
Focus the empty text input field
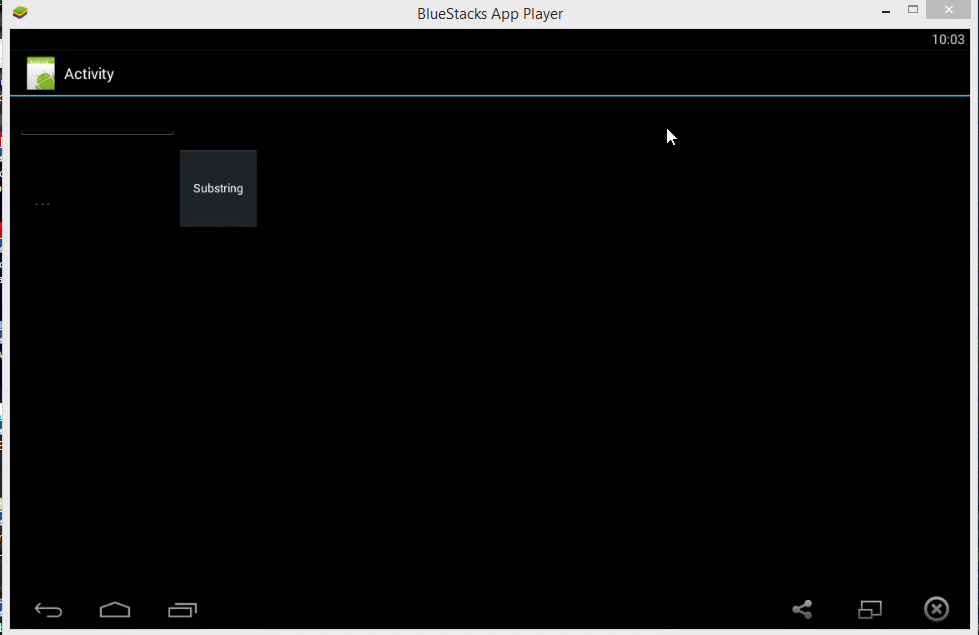click(x=97, y=122)
